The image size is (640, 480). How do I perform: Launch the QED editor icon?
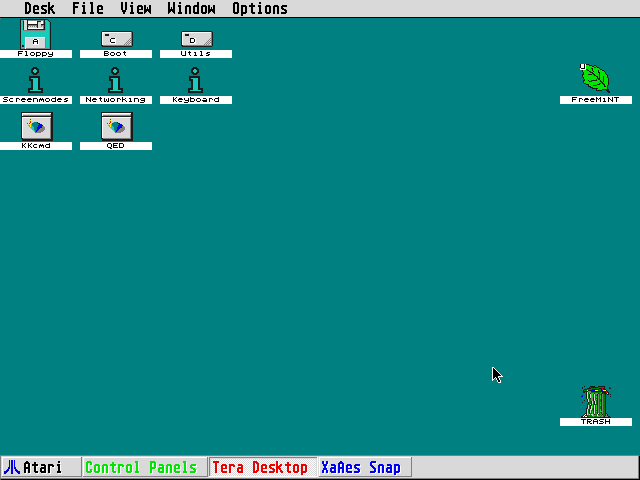tap(116, 126)
